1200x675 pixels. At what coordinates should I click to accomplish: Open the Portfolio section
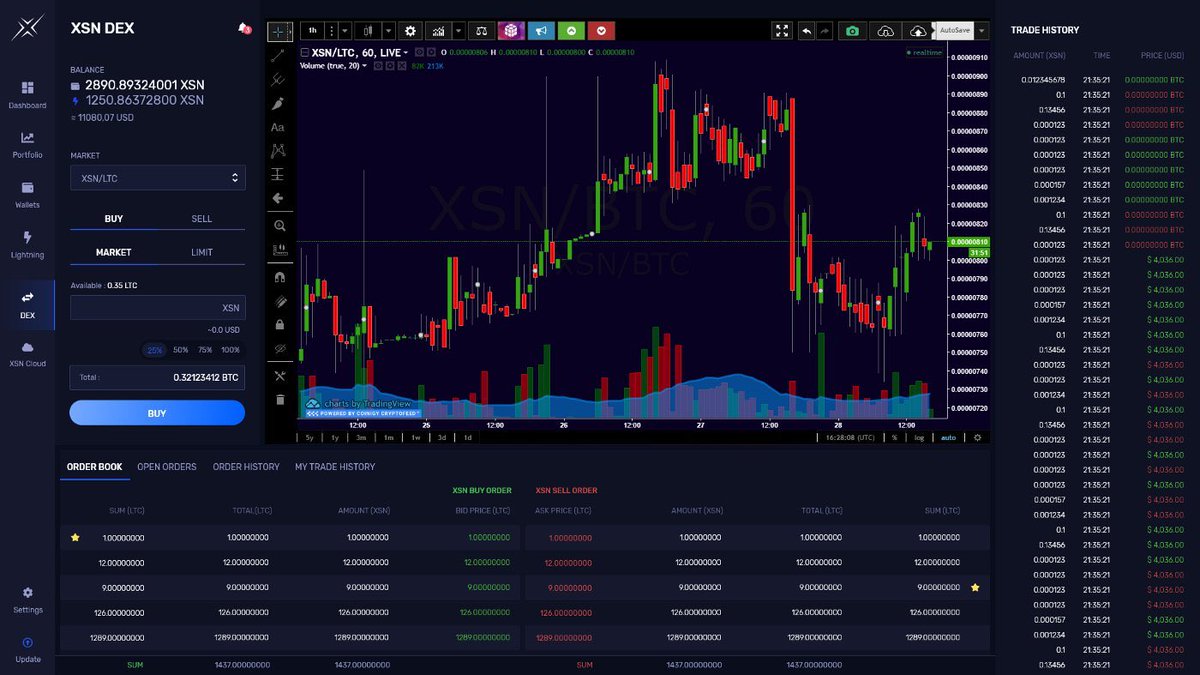(27, 144)
